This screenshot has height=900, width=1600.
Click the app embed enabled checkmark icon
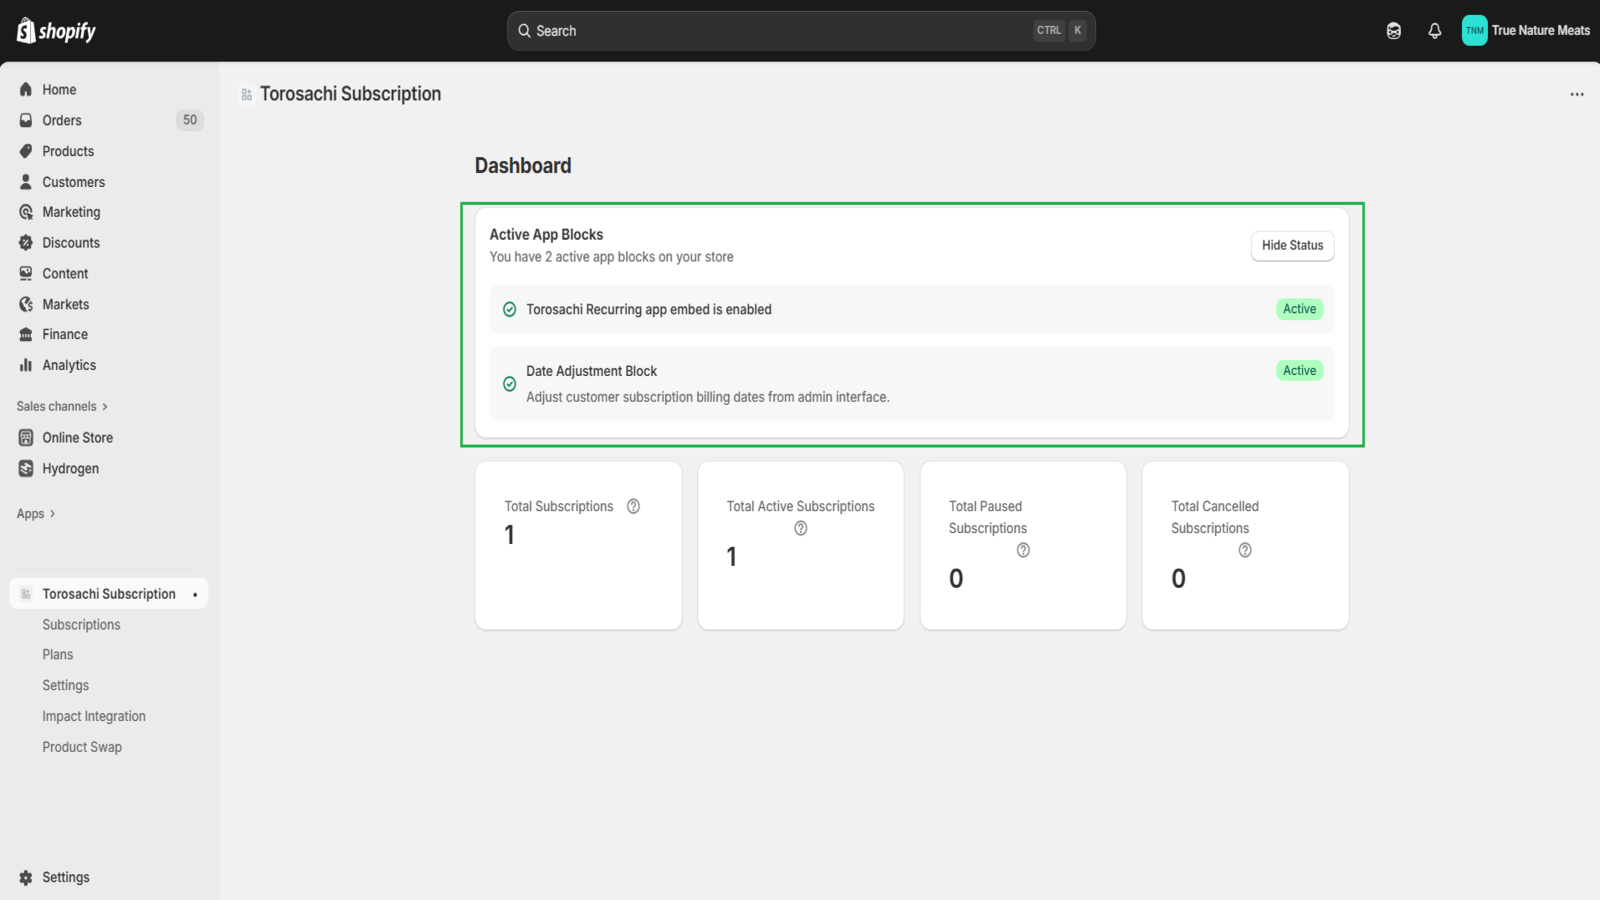[x=509, y=309]
